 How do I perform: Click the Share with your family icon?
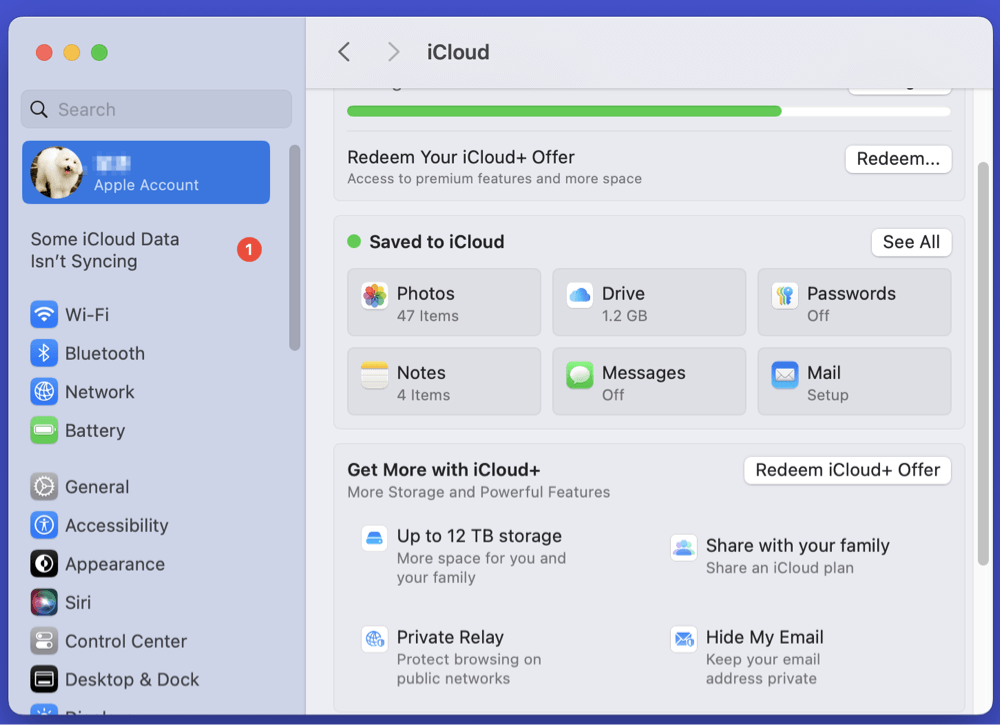tap(684, 547)
